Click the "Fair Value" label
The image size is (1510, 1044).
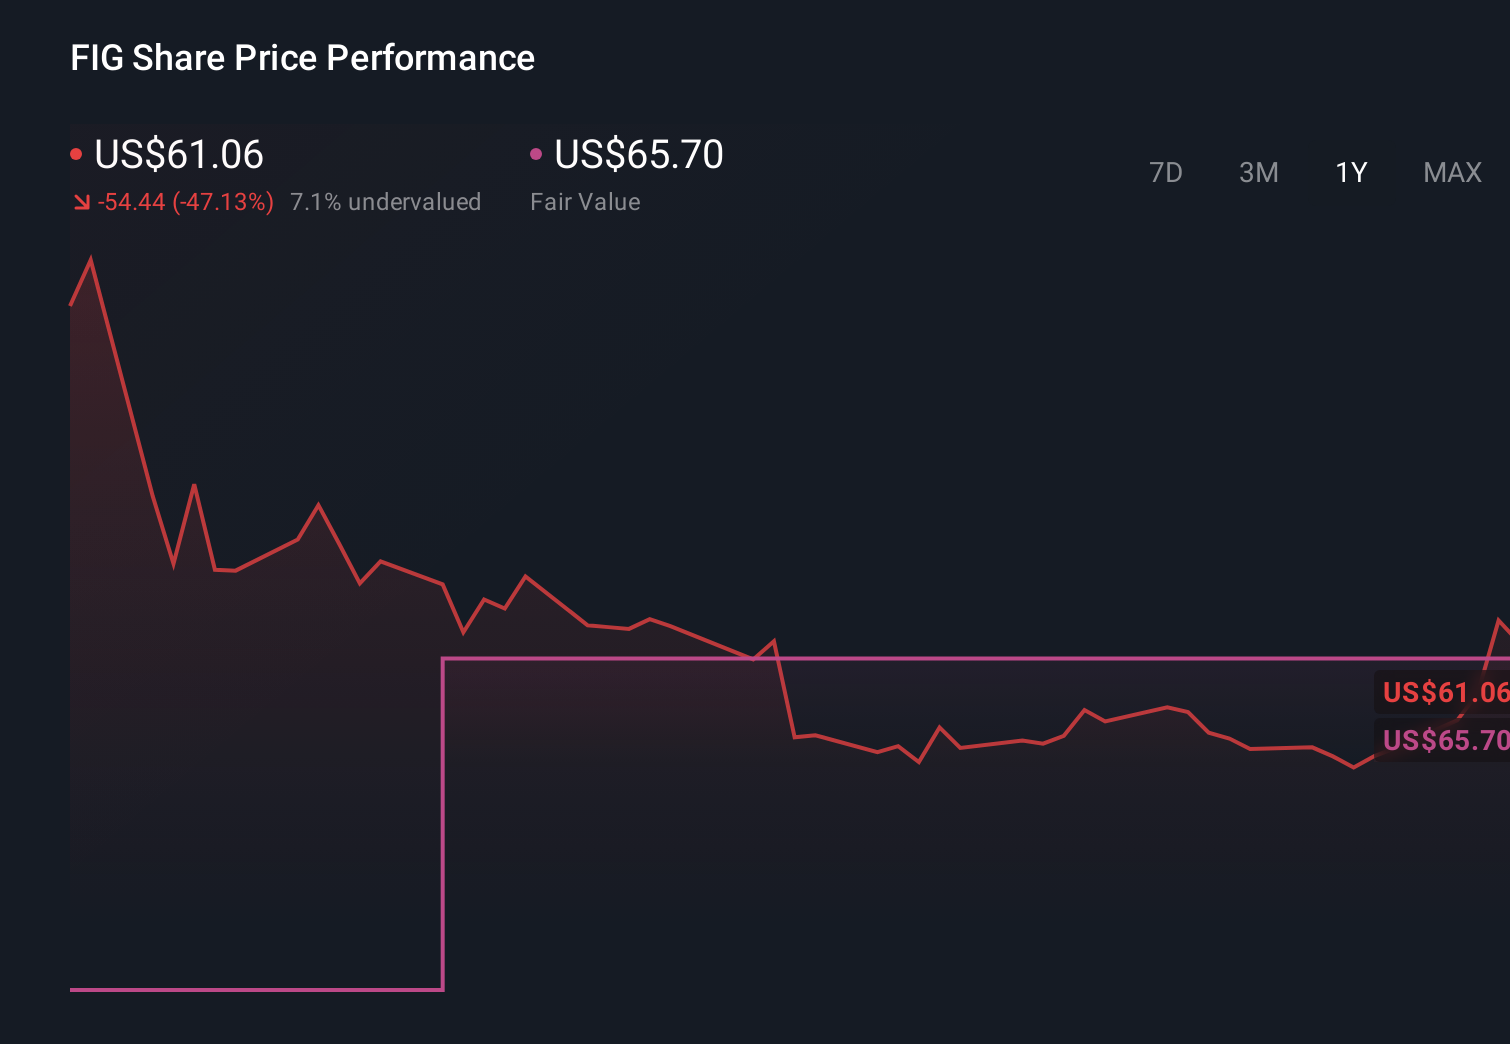coord(585,202)
